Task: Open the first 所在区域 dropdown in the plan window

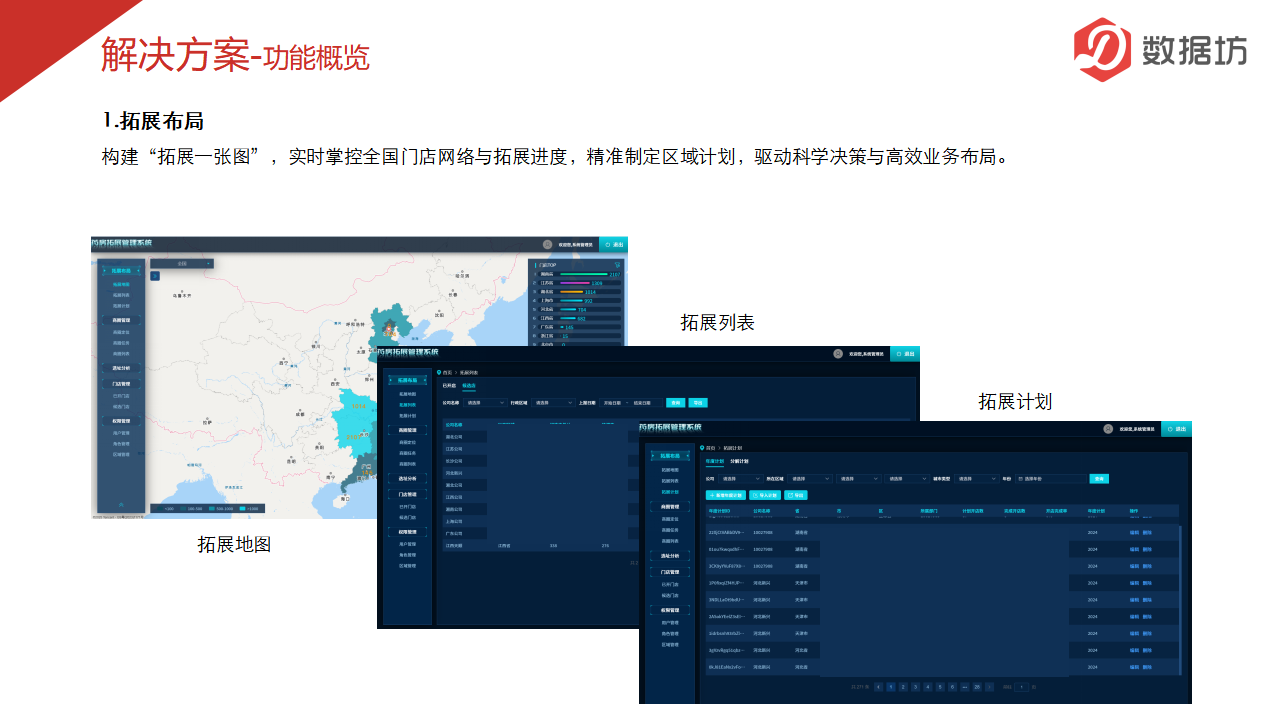Action: pos(810,479)
